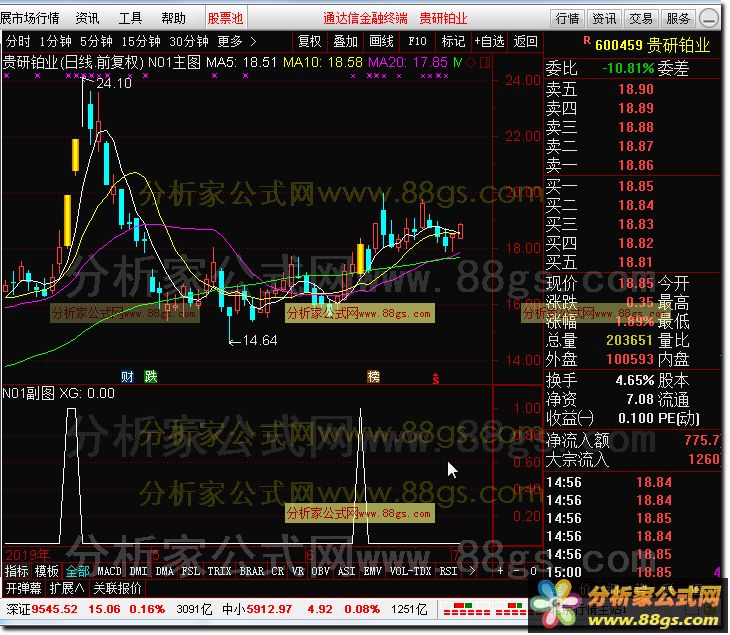Show more indicators with the arrow after RSI
Image resolution: width=730 pixels, height=635 pixels.
click(x=472, y=571)
